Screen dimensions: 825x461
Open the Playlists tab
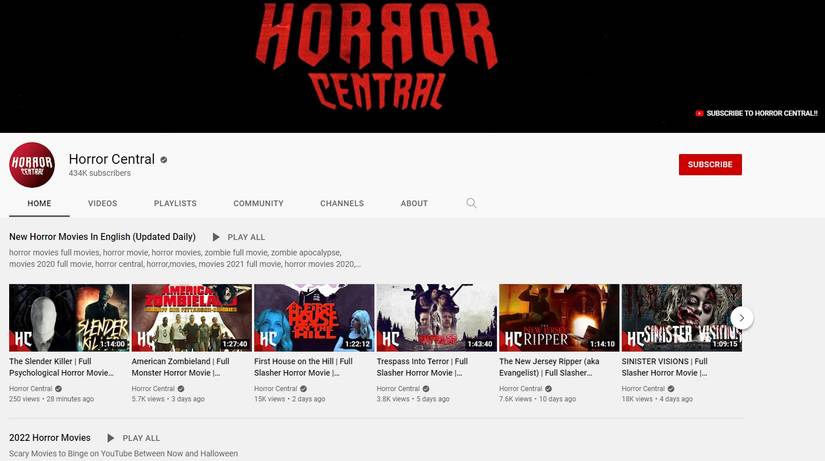point(175,203)
